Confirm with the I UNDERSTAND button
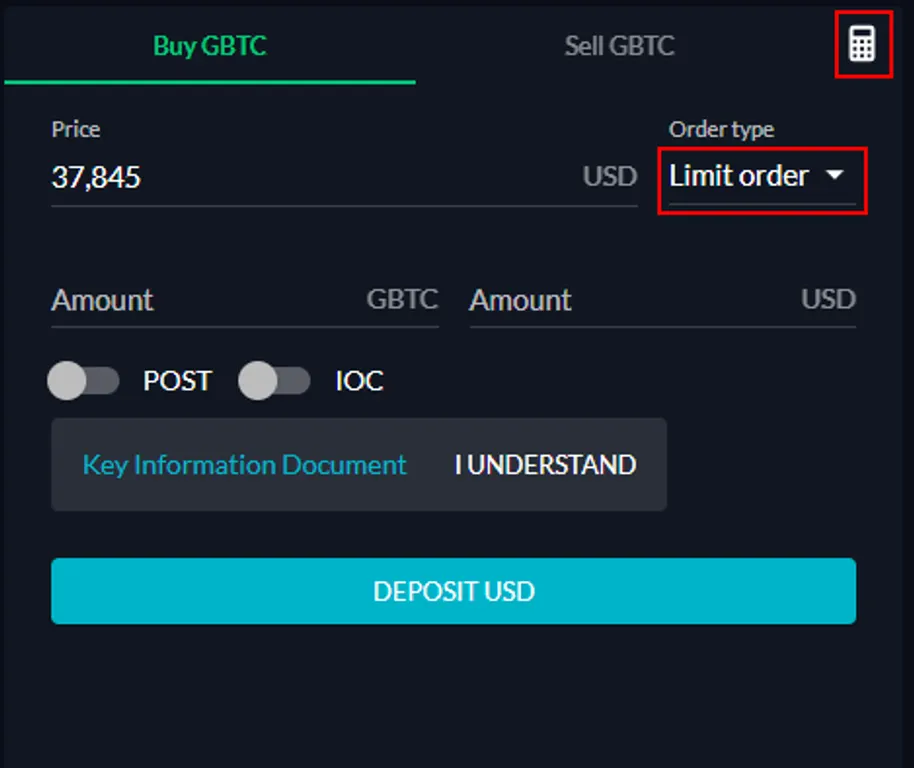Screen dimensions: 914x768 tap(545, 465)
